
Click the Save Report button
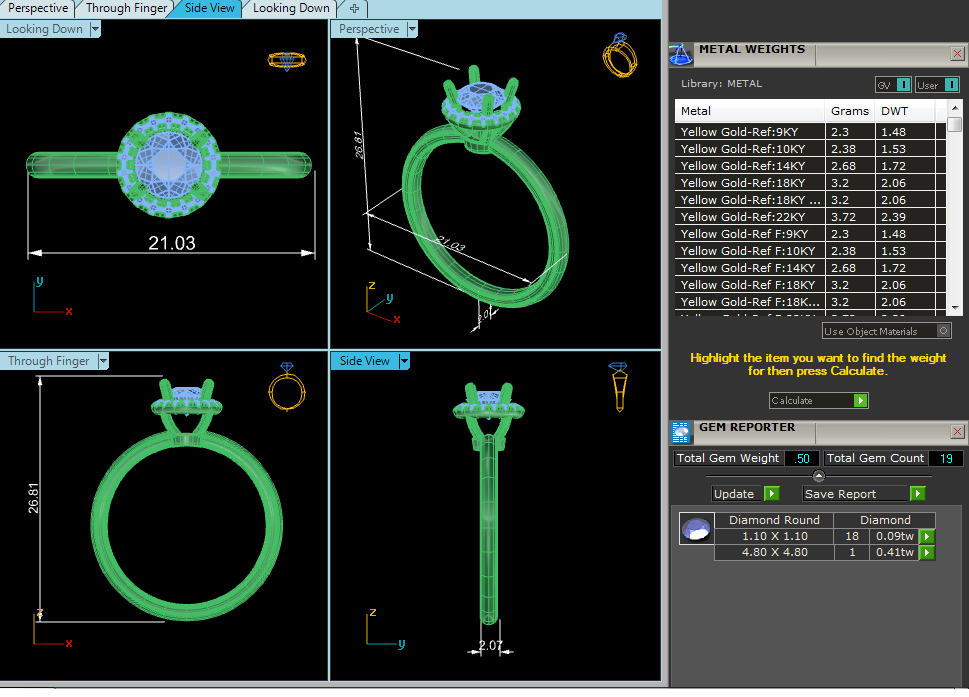[x=856, y=494]
